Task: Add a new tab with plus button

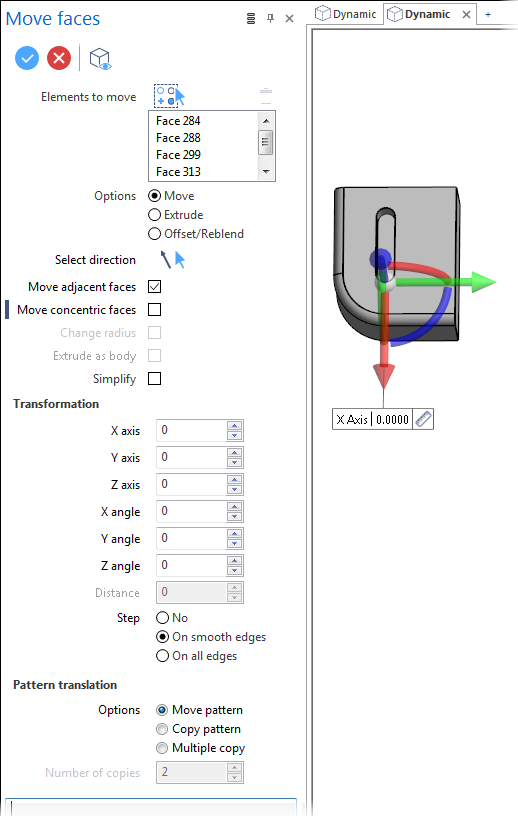Action: click(x=488, y=15)
